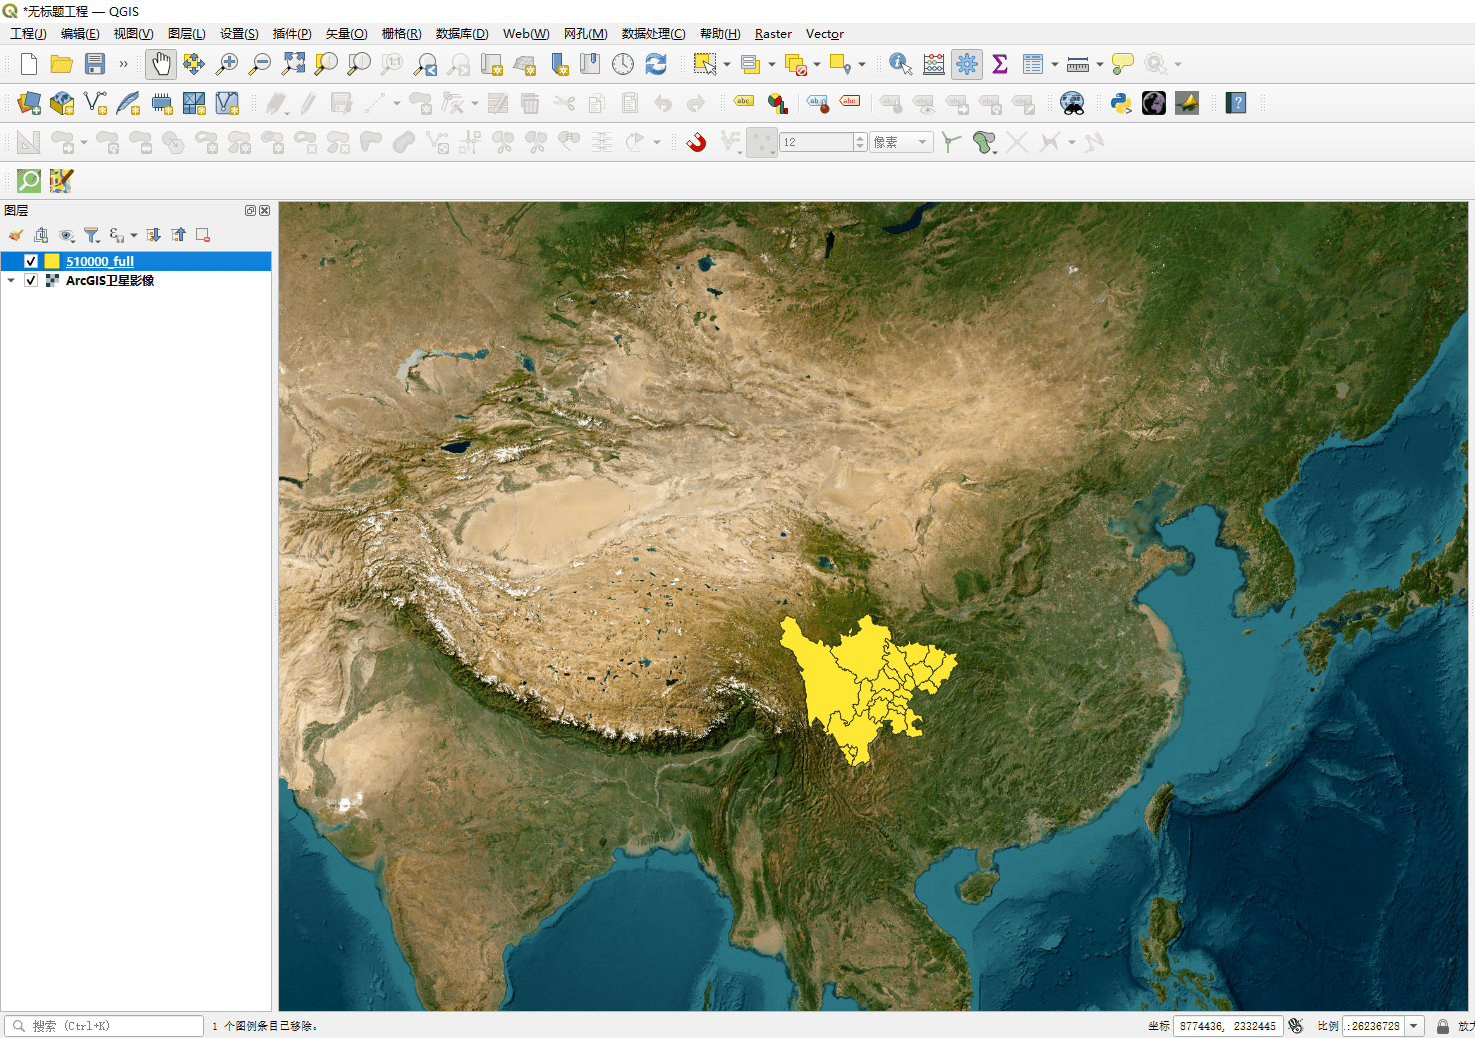Open the layer styling paintbrush in Layers panel
Image resolution: width=1475 pixels, height=1038 pixels.
point(16,235)
